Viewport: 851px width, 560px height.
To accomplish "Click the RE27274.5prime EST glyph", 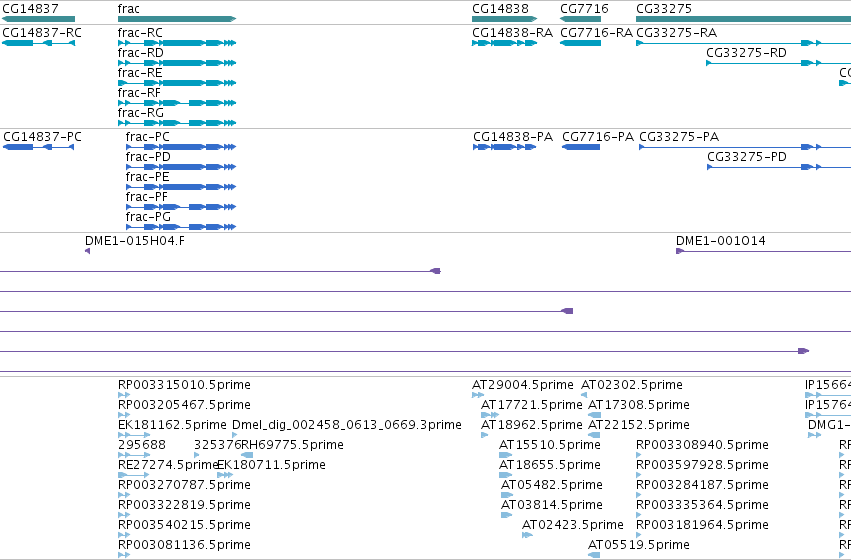I will [x=133, y=475].
